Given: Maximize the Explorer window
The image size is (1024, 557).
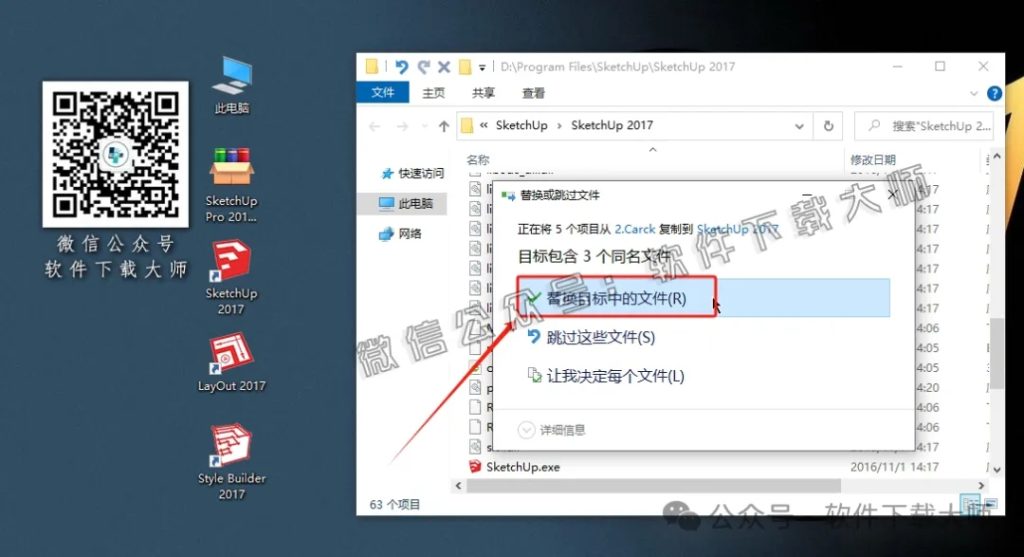Looking at the screenshot, I should [940, 67].
